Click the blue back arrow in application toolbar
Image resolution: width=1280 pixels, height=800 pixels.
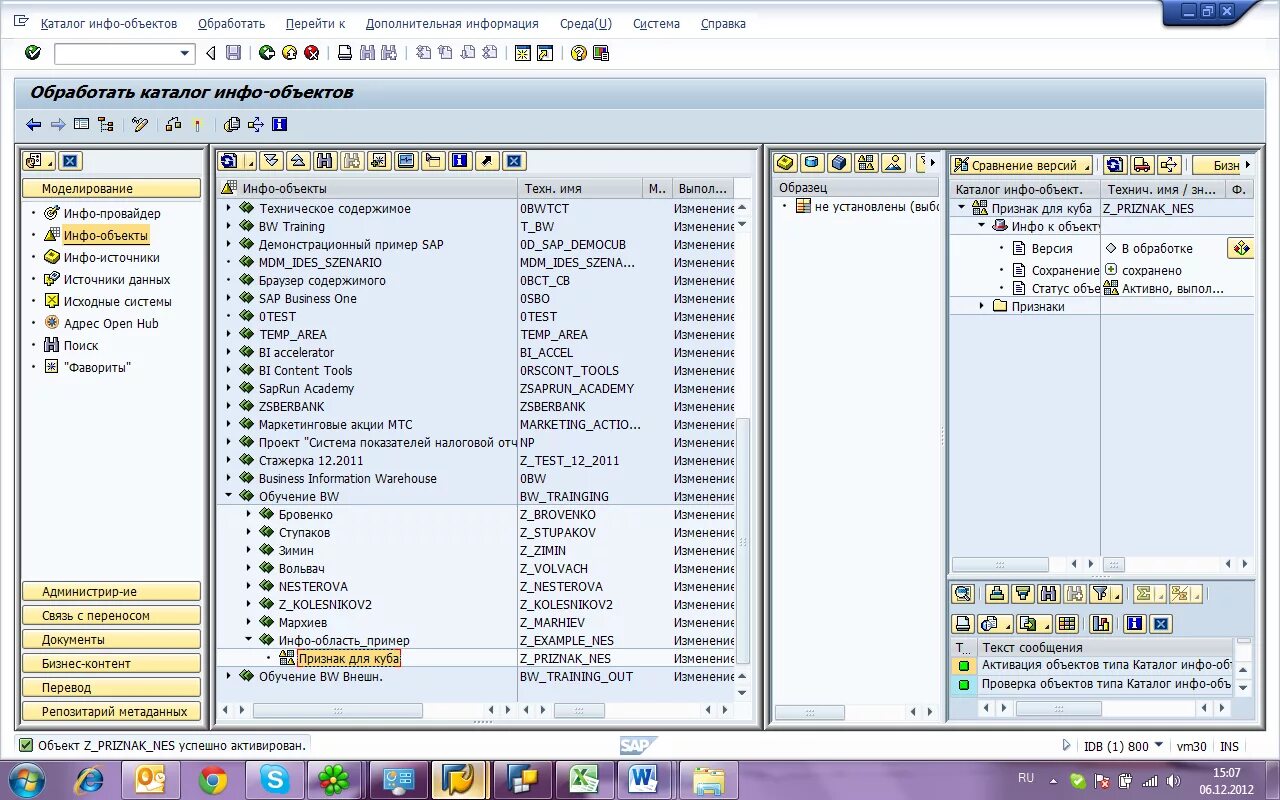coord(34,124)
